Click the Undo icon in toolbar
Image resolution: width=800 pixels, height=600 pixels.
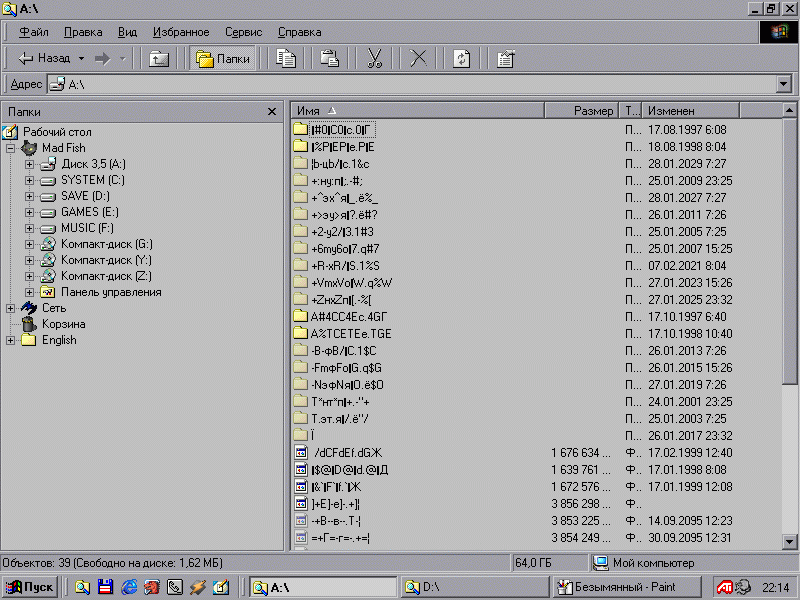(461, 59)
